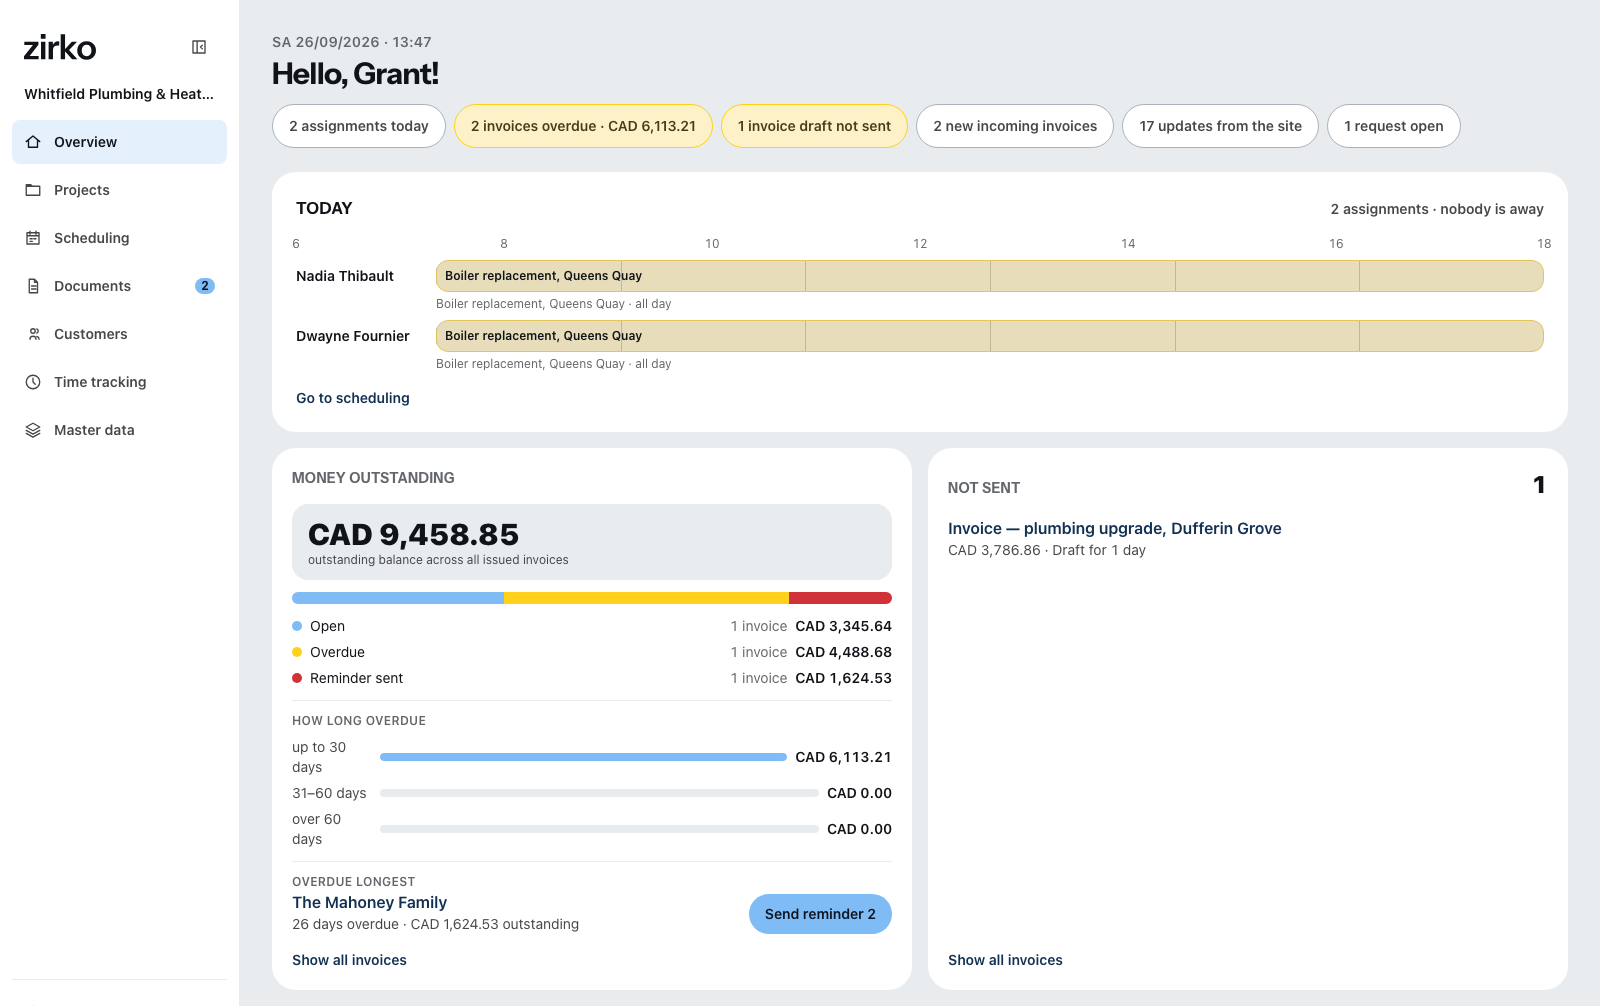Click the 2 invoices overdue chip

[x=583, y=126]
